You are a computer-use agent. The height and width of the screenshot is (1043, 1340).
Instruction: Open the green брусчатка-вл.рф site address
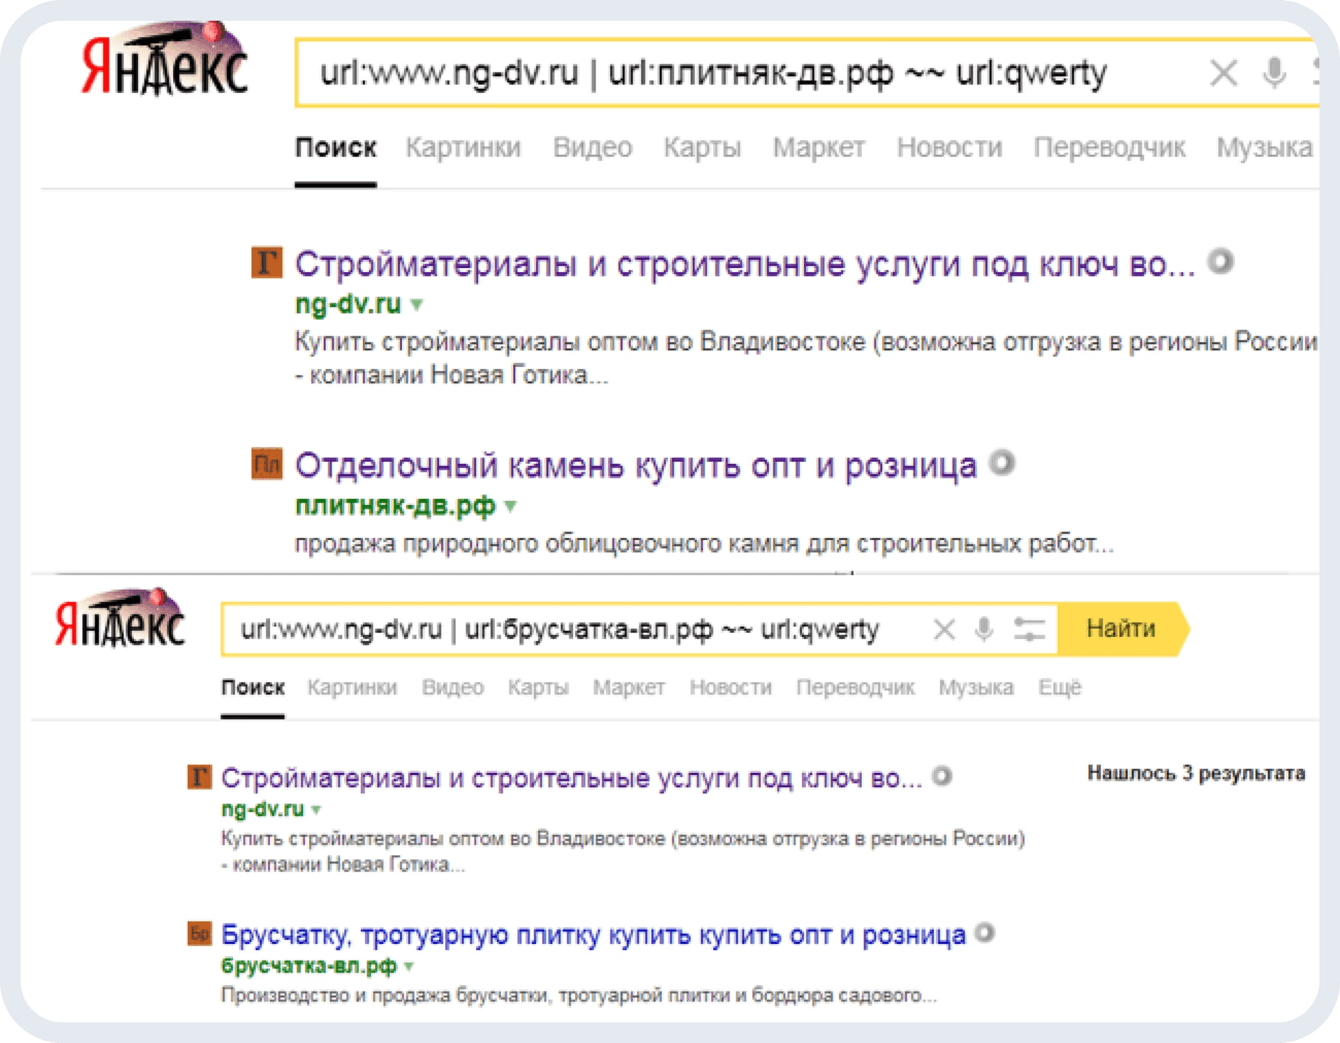pos(309,966)
